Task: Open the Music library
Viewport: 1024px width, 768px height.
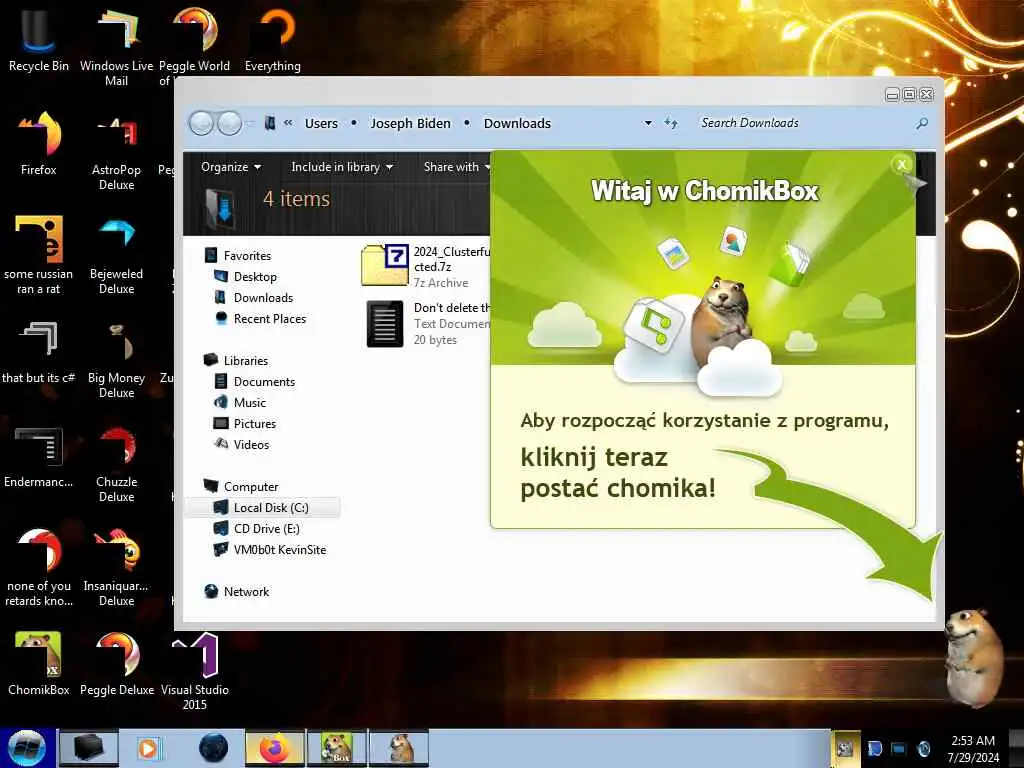Action: (240, 402)
